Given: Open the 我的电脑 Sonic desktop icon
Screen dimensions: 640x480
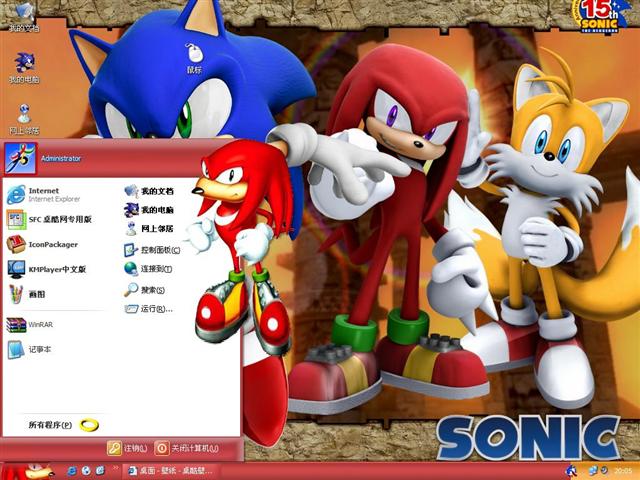Looking at the screenshot, I should coord(24,68).
